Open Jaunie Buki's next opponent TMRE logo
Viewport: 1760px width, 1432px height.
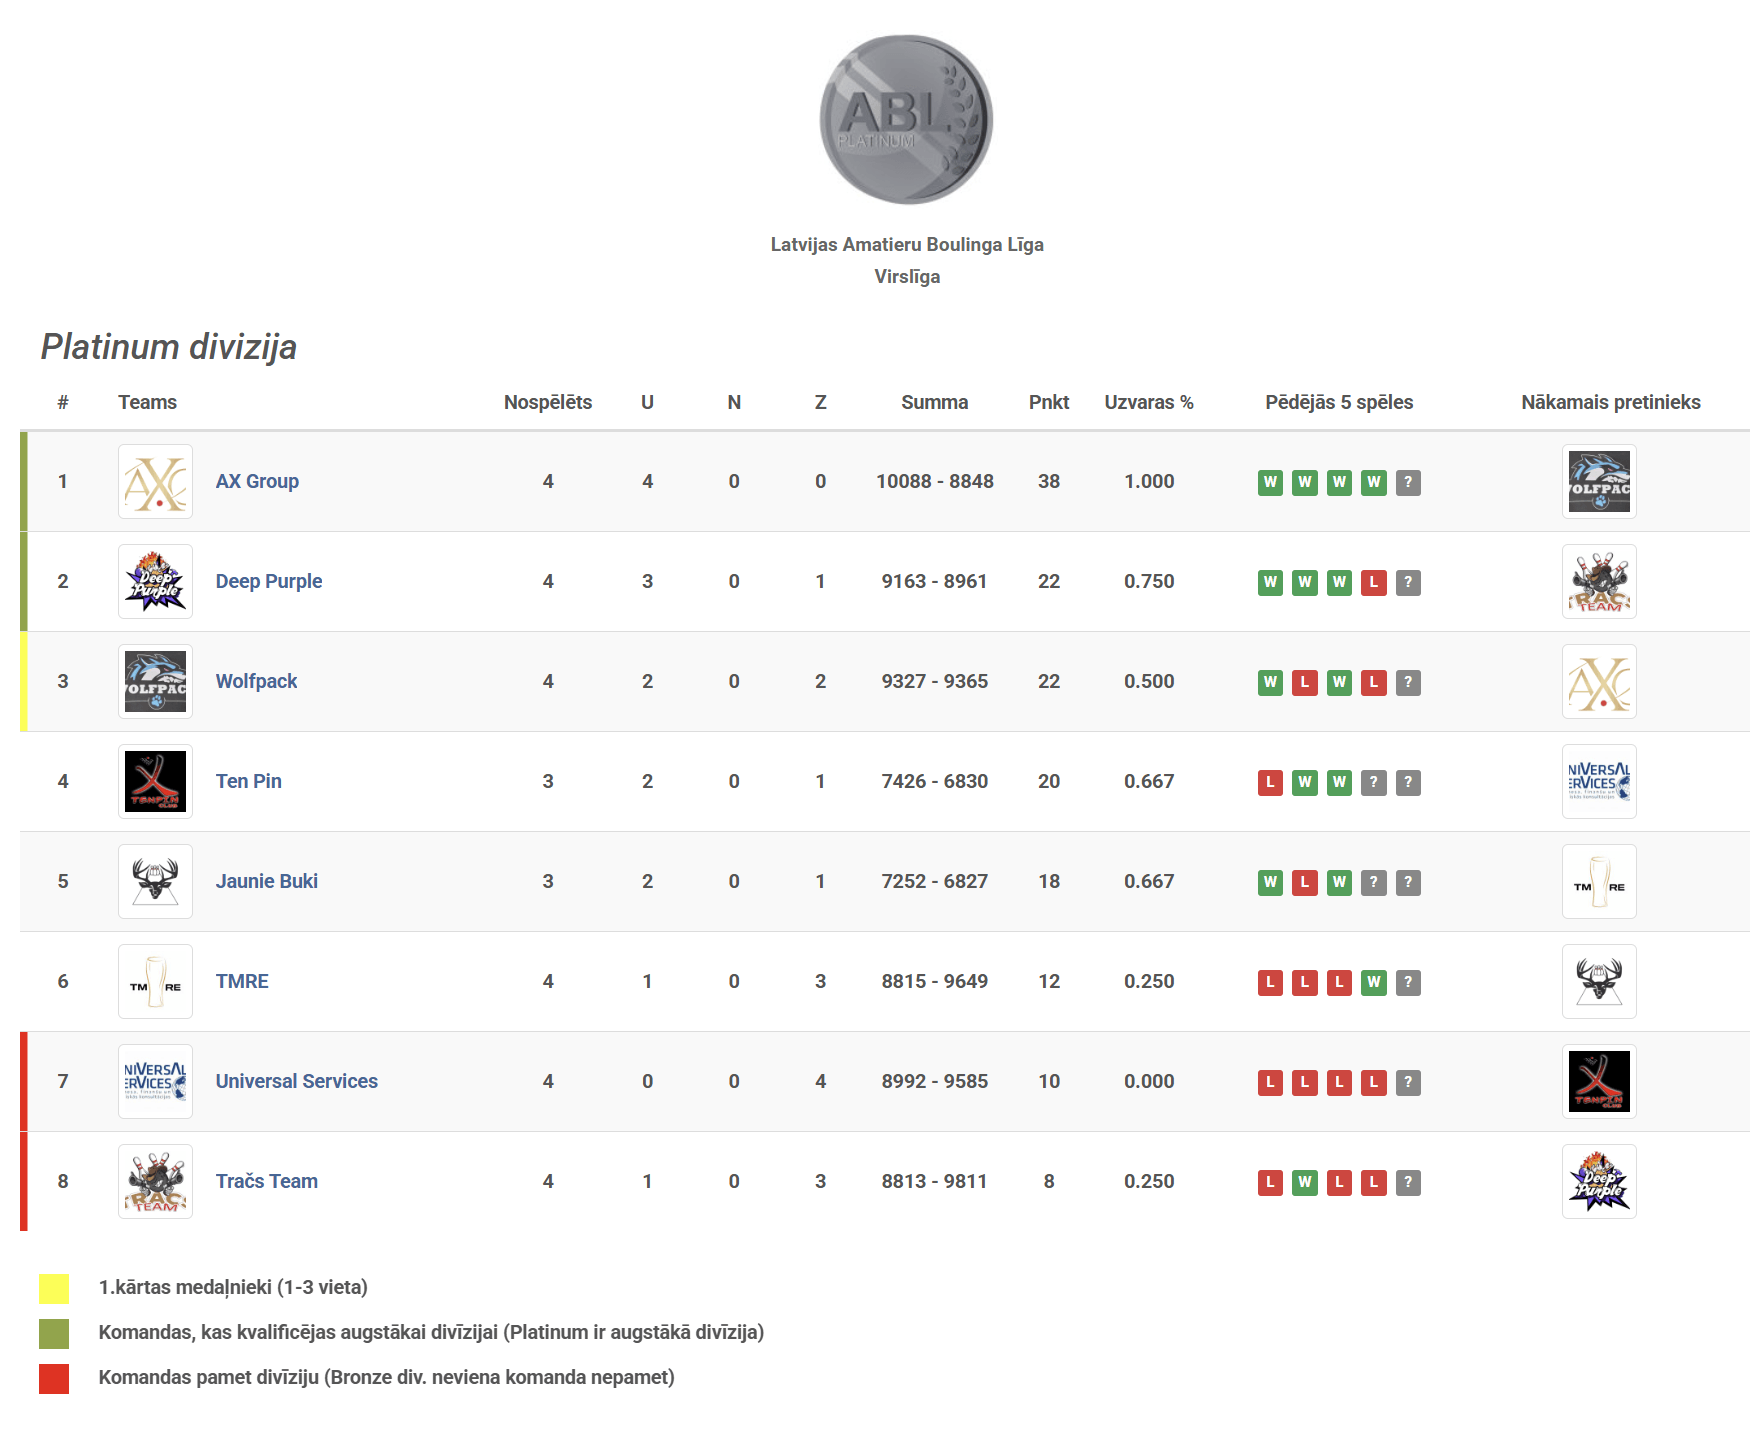1599,881
